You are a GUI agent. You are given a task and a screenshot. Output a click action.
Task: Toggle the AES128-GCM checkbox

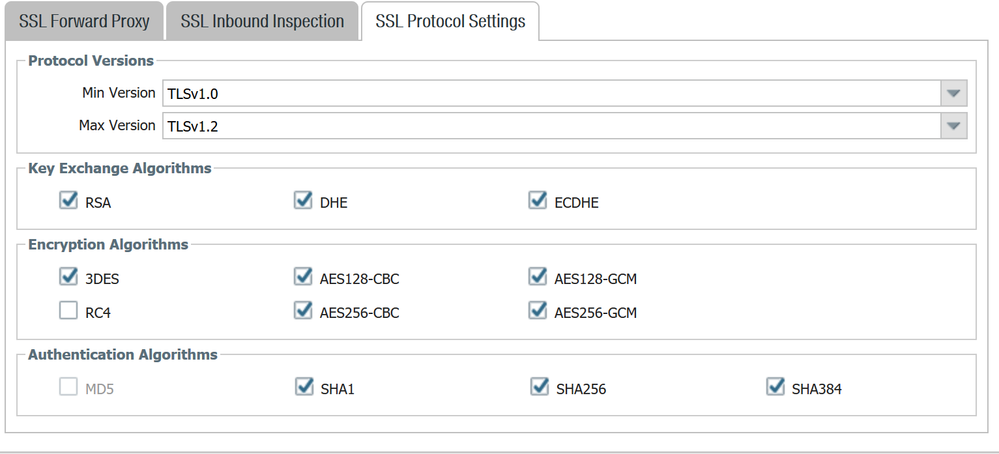point(538,277)
